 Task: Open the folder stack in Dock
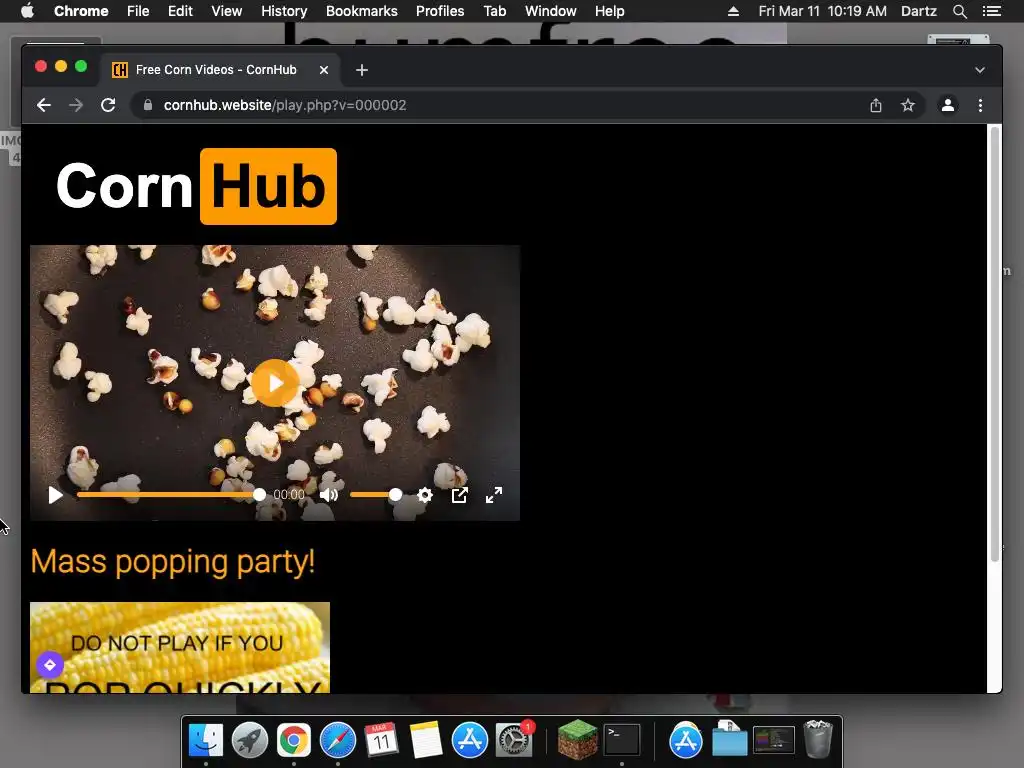pyautogui.click(x=729, y=739)
